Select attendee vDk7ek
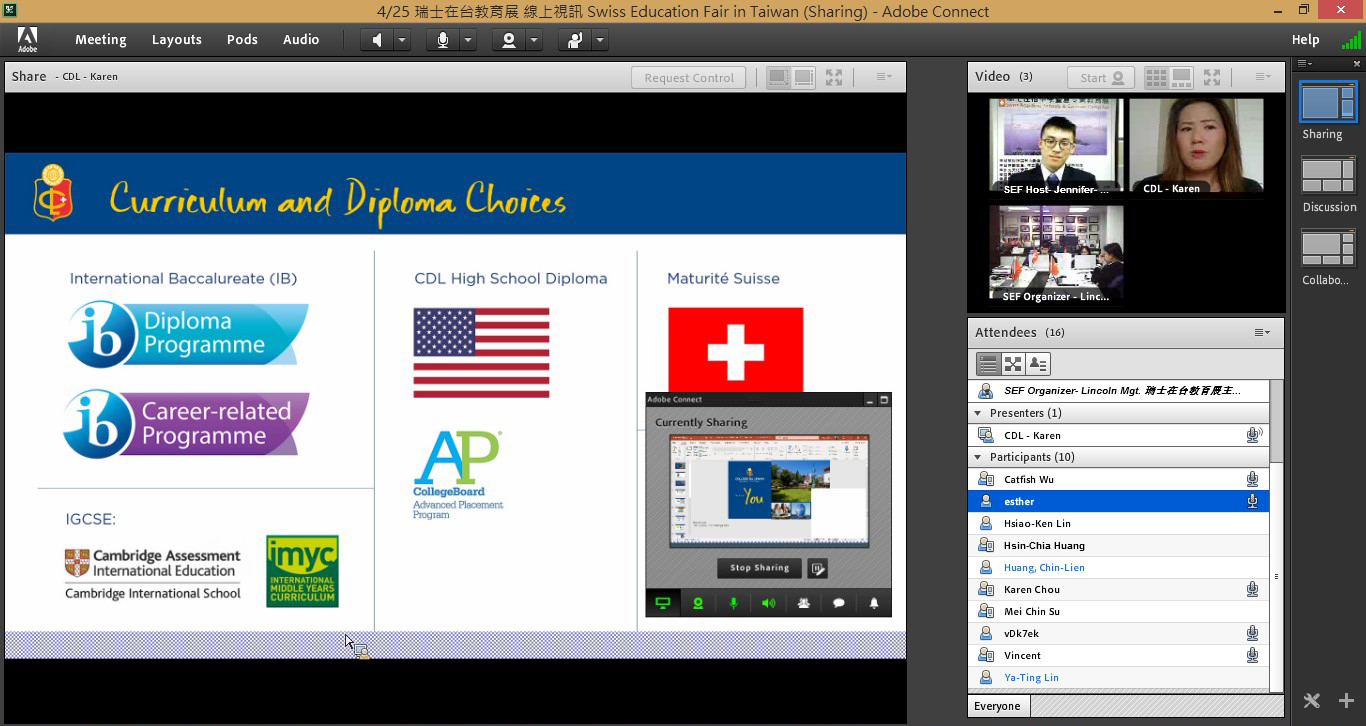Image resolution: width=1366 pixels, height=726 pixels. pyautogui.click(x=1119, y=633)
